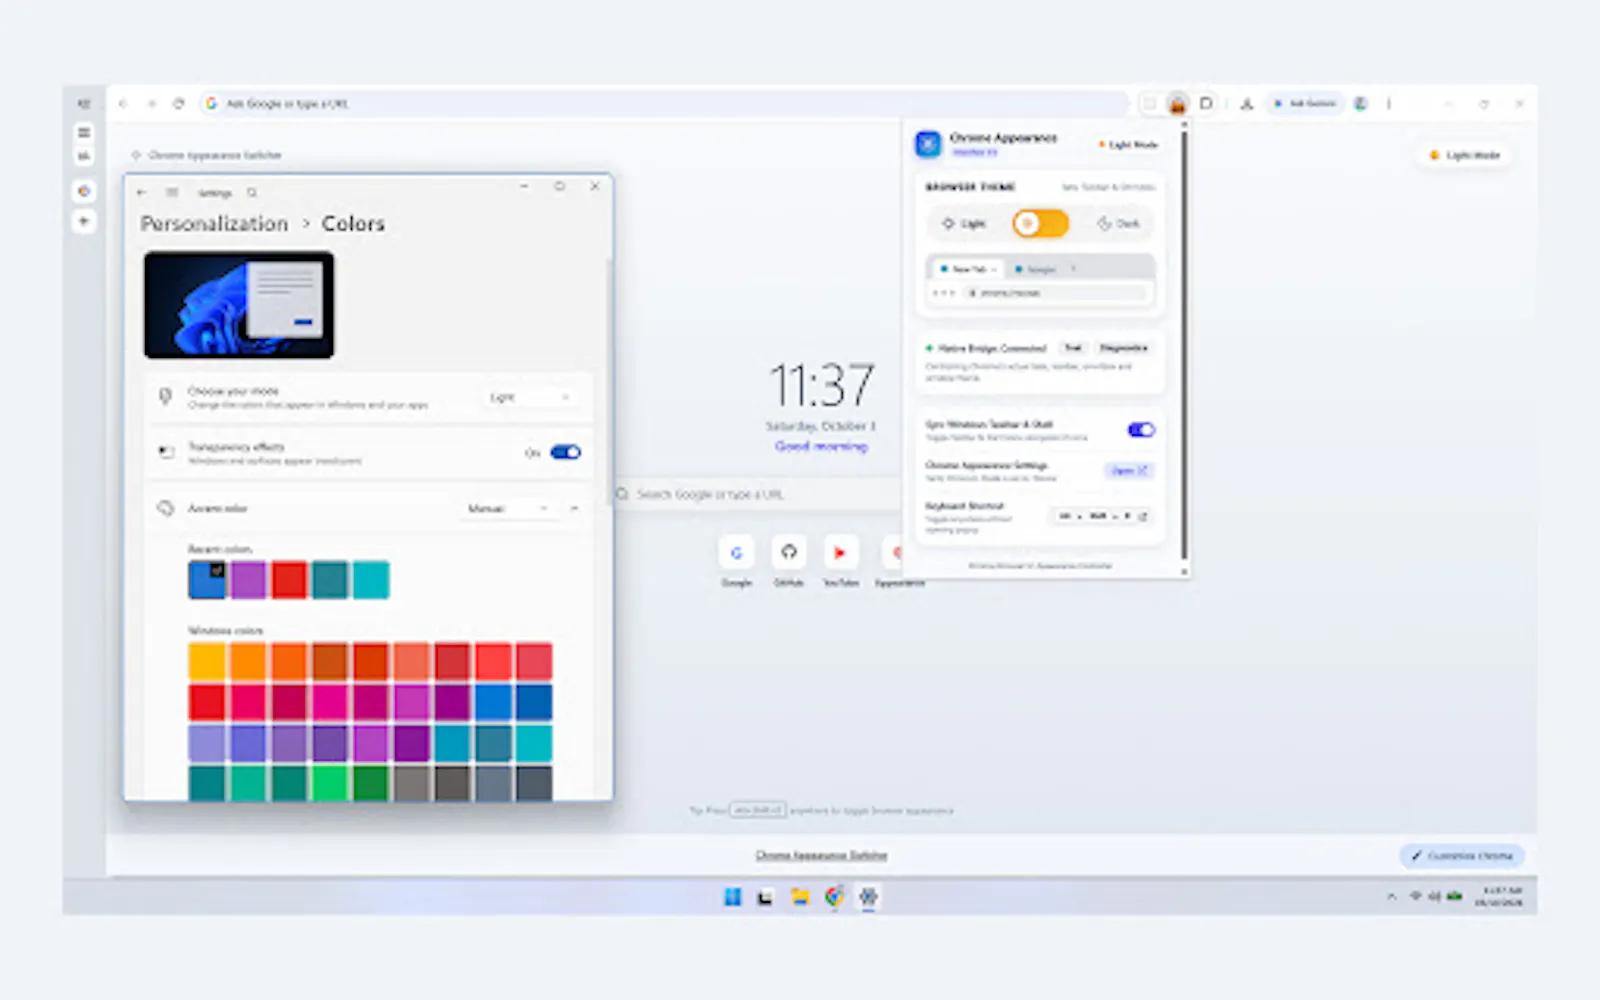Turn off Transparency effects toggle
Image resolution: width=1600 pixels, height=1000 pixels.
[565, 452]
